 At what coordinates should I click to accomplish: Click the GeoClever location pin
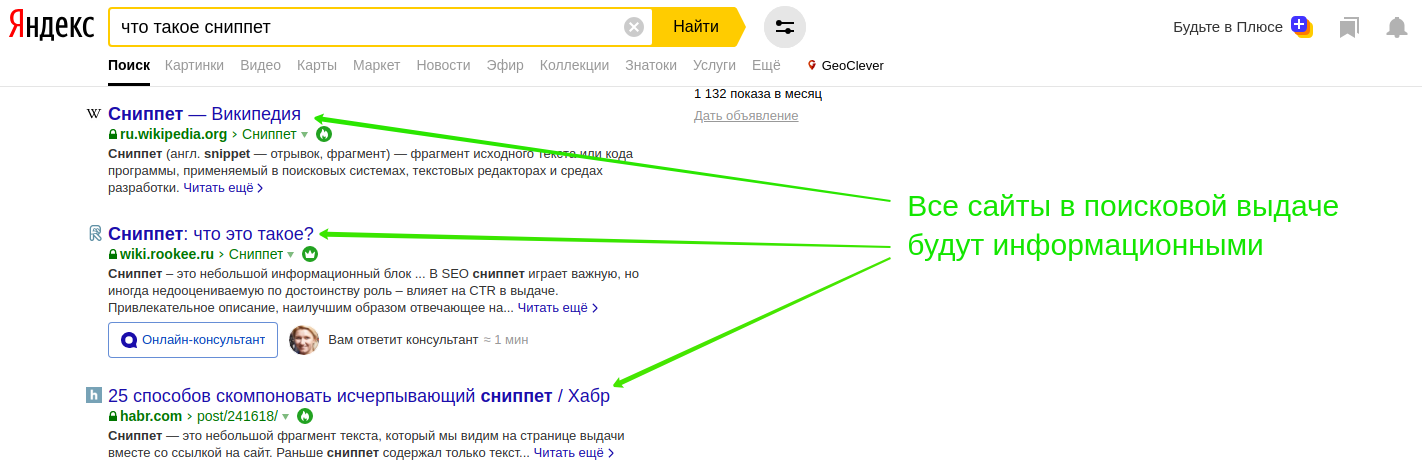(812, 66)
